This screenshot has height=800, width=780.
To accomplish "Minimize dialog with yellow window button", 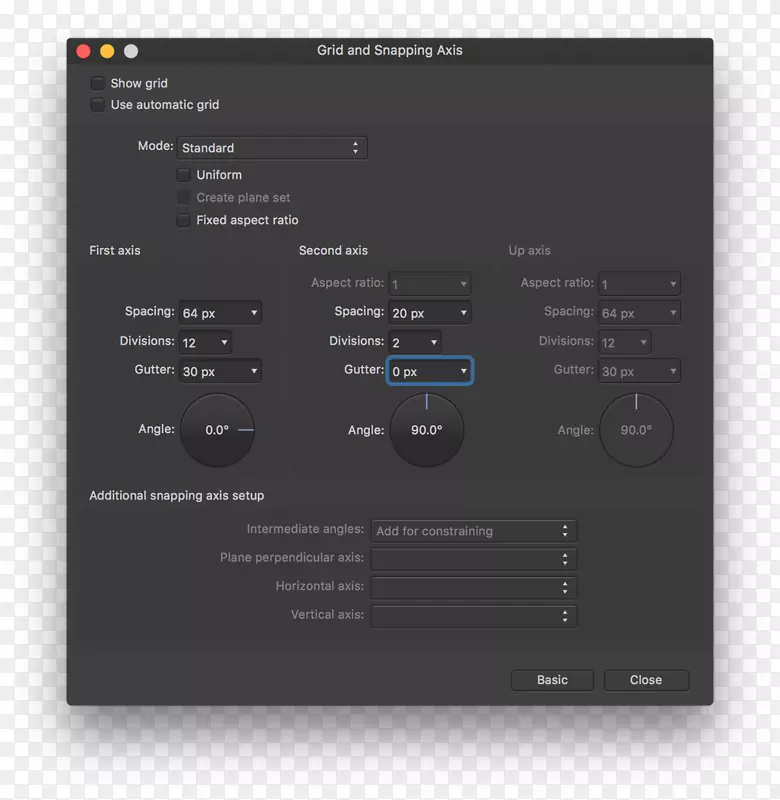I will point(107,51).
